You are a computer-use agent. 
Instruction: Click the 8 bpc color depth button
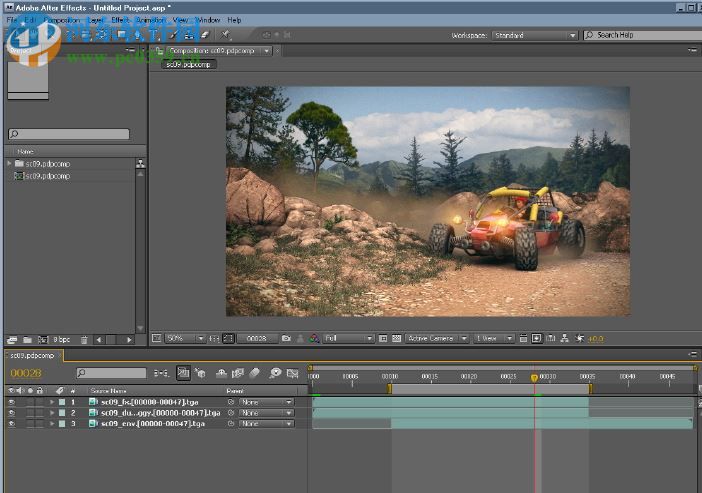coord(61,340)
